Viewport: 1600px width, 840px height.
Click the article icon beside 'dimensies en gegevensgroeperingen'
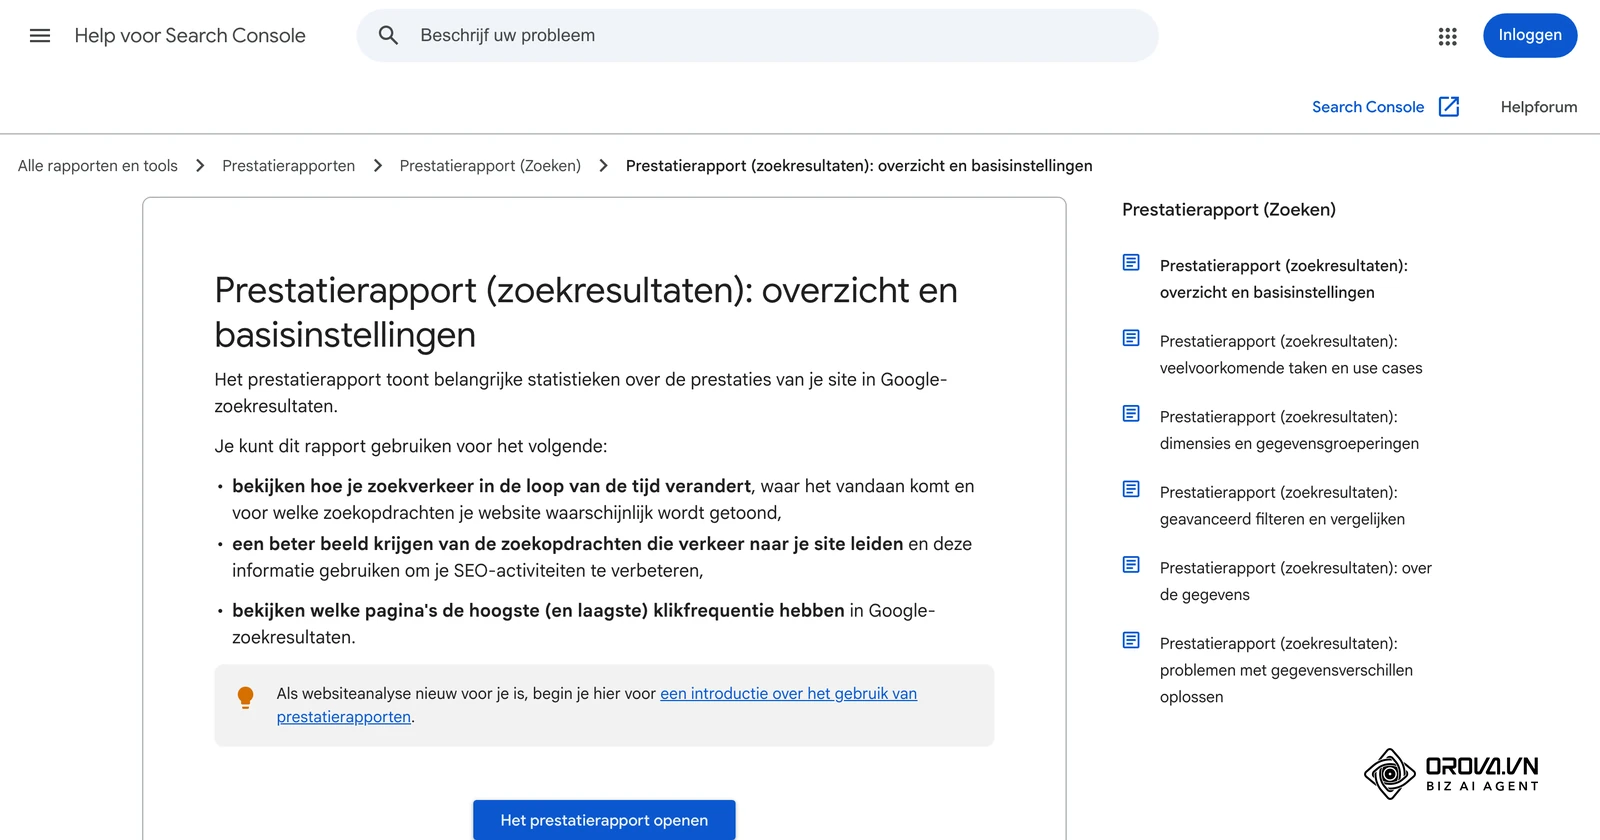[x=1131, y=414]
